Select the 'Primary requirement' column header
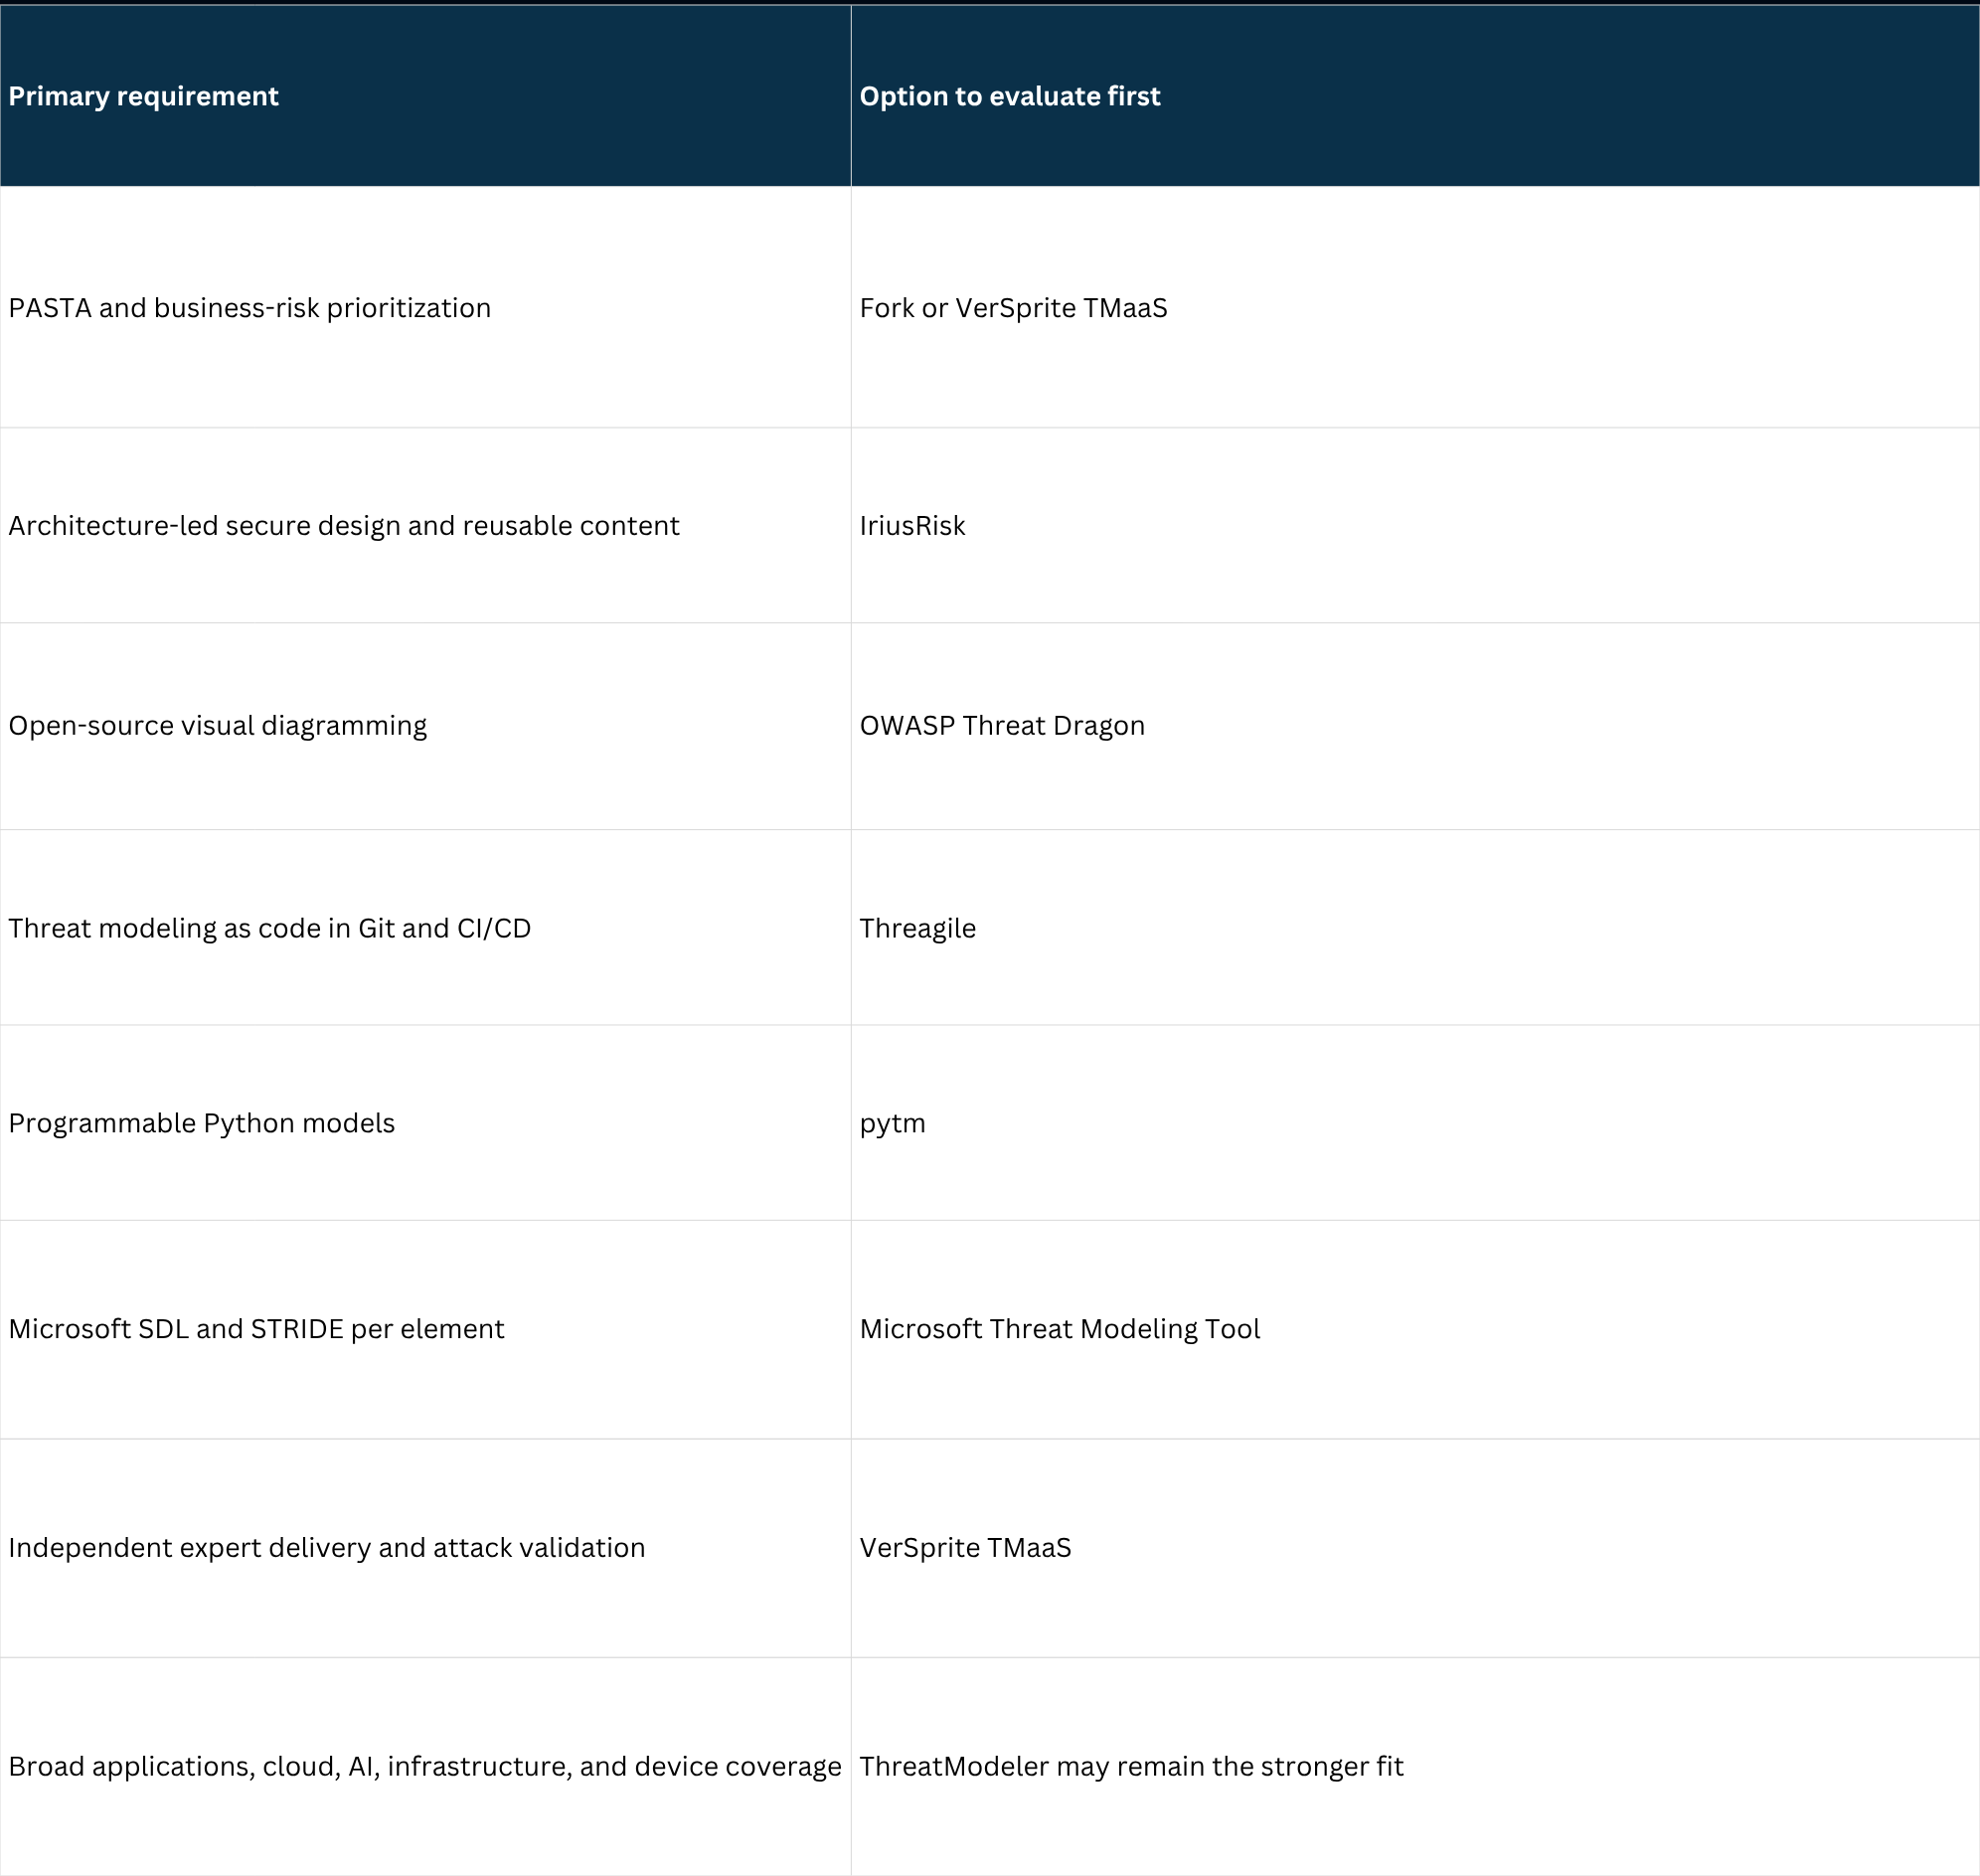 [x=425, y=96]
